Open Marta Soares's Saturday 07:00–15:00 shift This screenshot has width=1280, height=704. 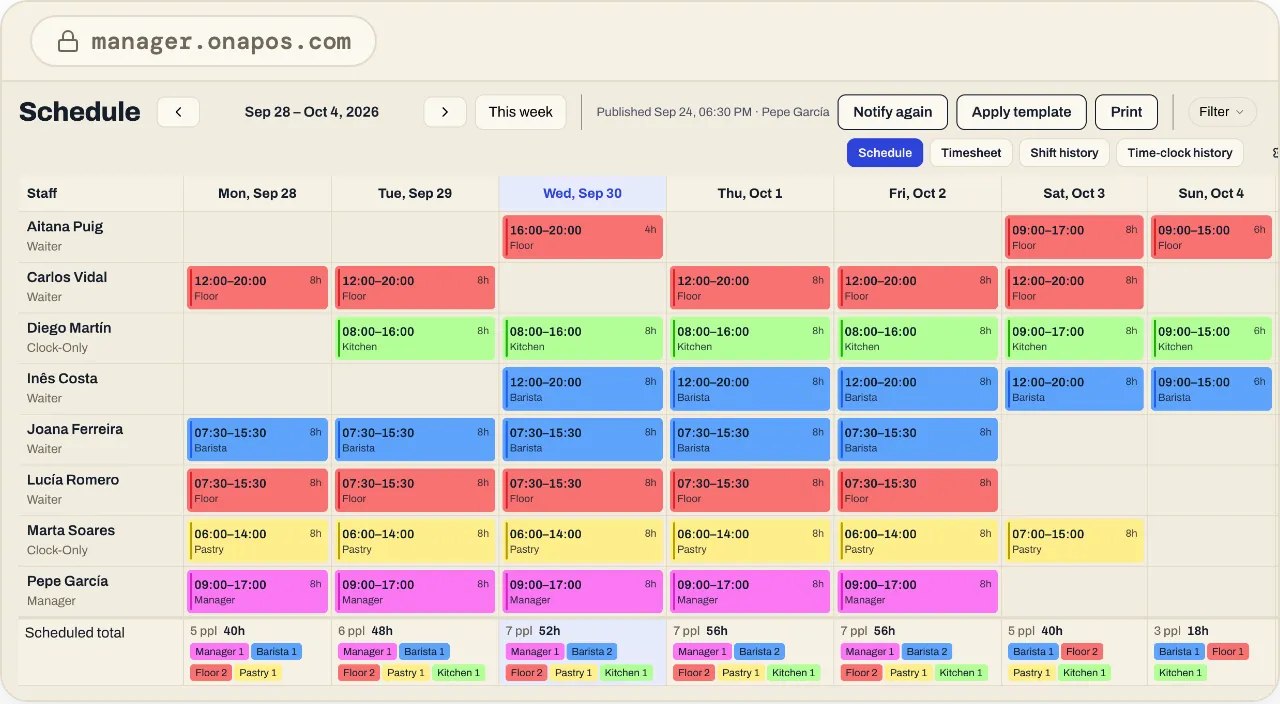[1074, 541]
